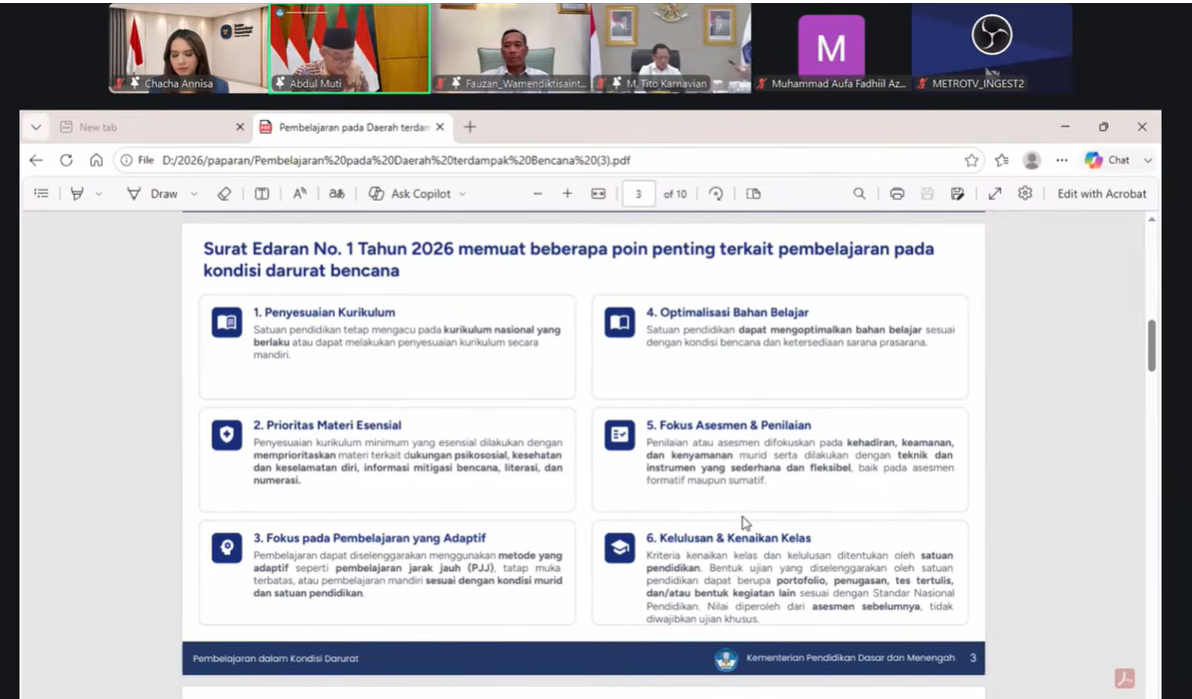
Task: Zoom in on the PDF
Action: [x=567, y=194]
